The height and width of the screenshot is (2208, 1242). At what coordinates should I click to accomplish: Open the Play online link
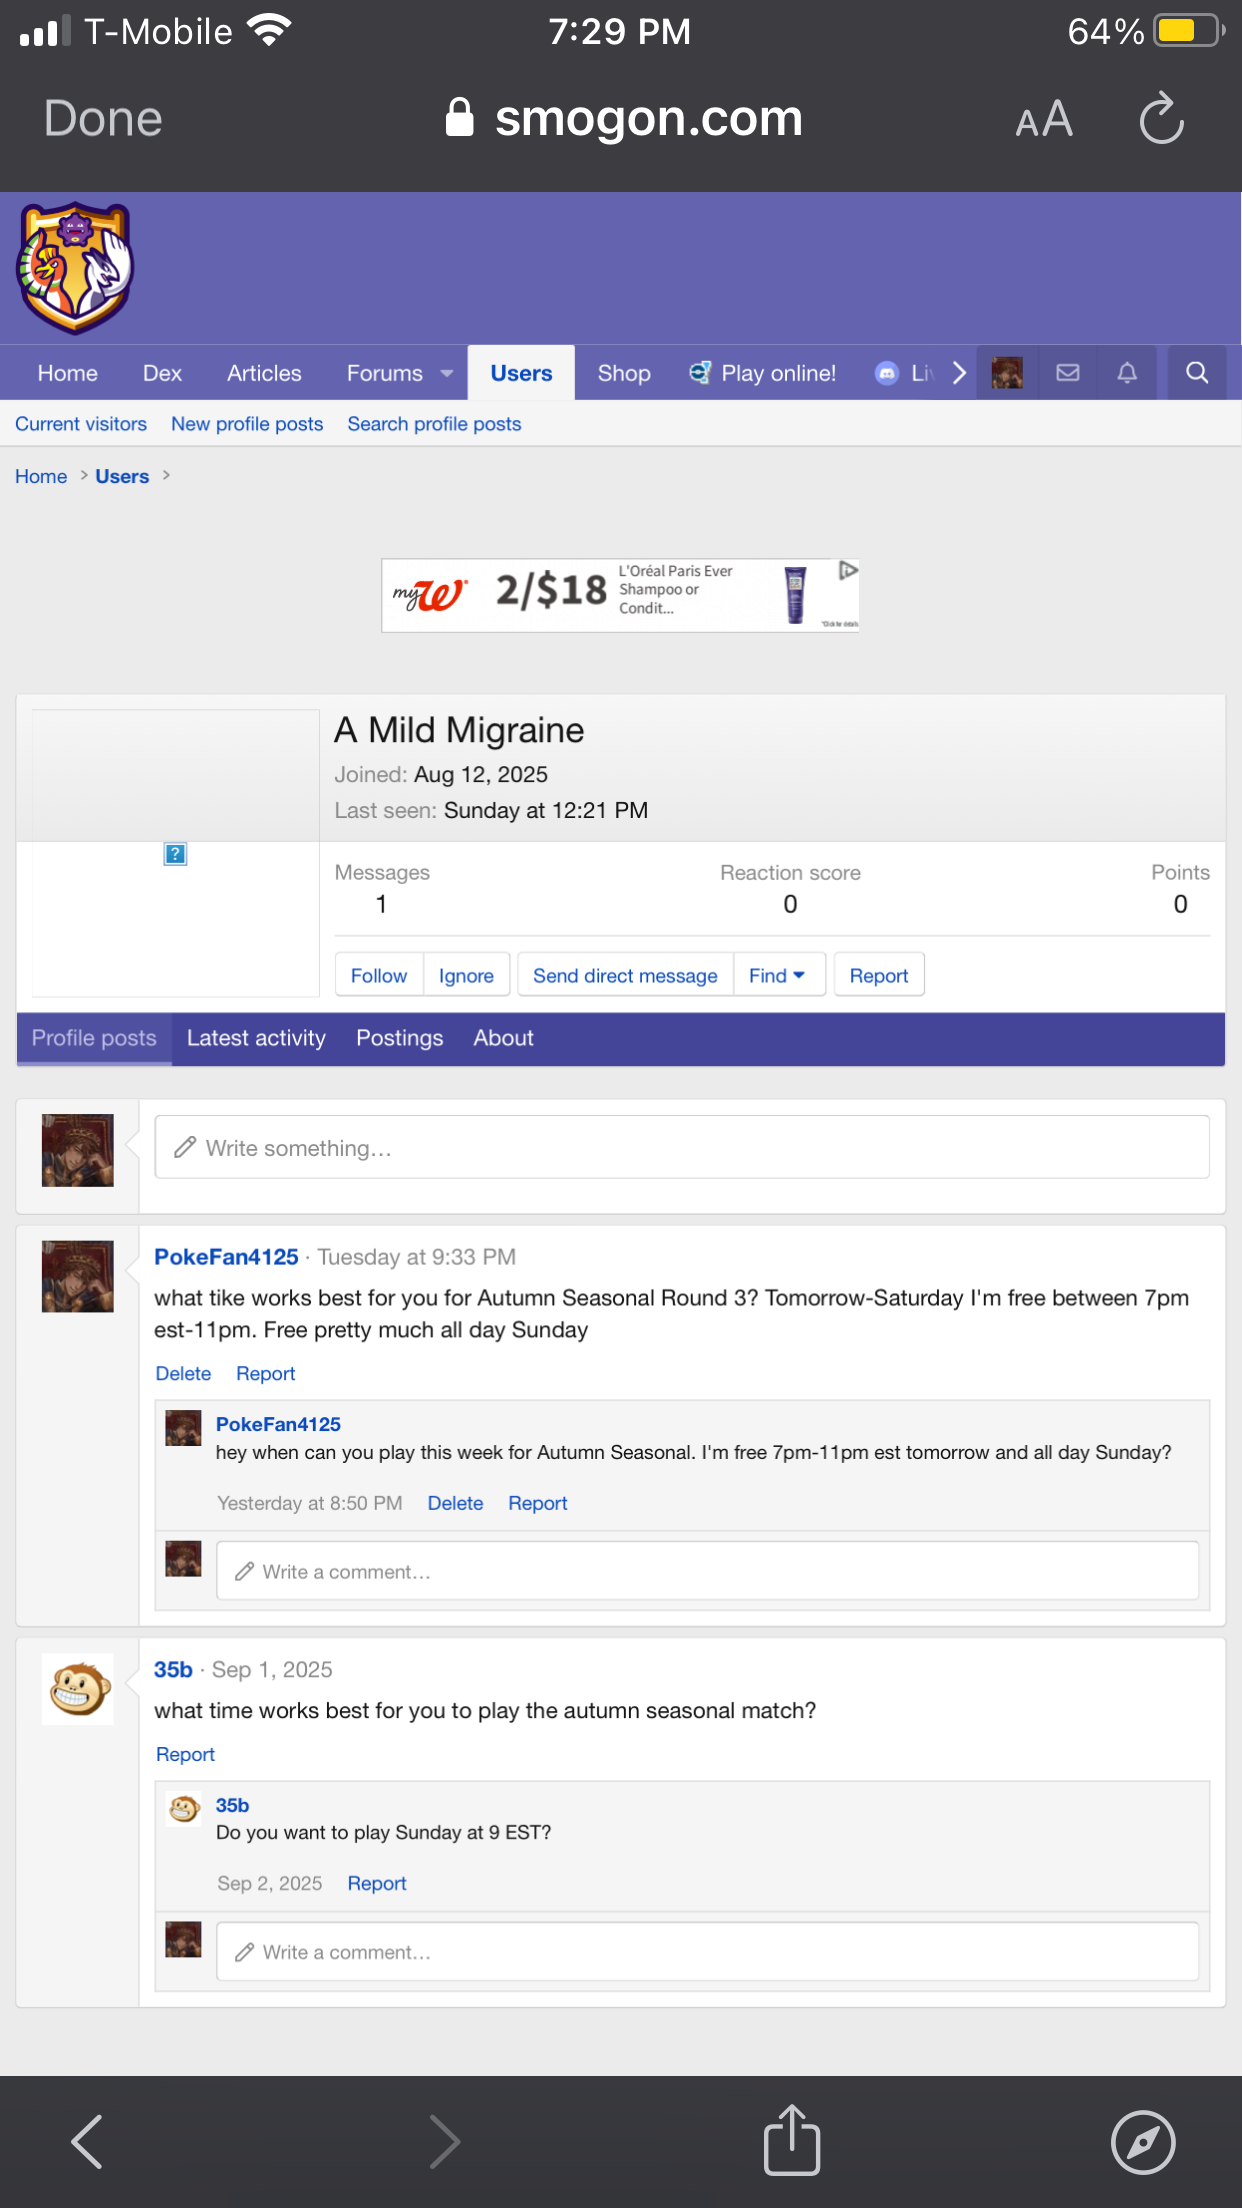click(763, 373)
